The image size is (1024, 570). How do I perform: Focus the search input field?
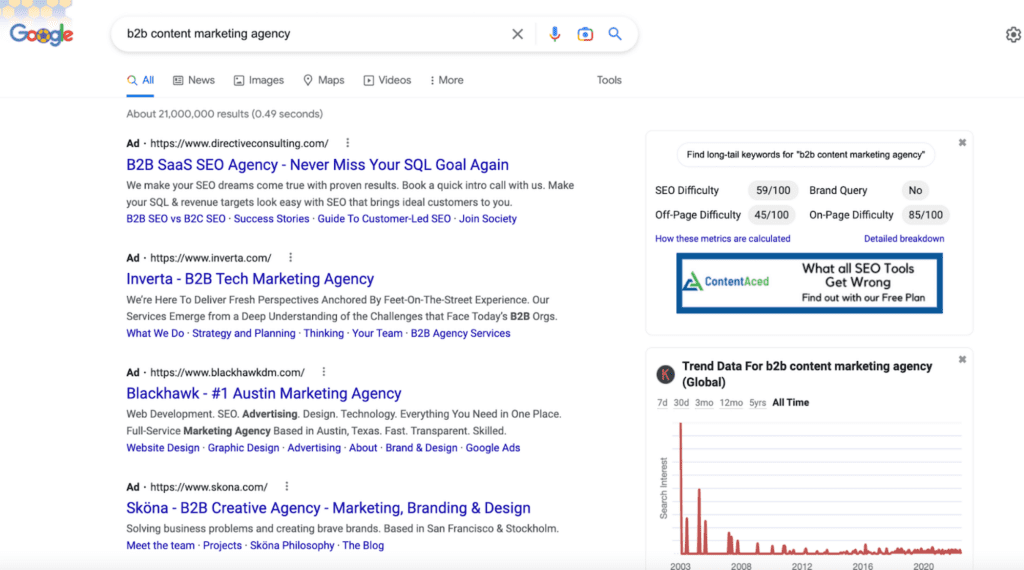313,34
